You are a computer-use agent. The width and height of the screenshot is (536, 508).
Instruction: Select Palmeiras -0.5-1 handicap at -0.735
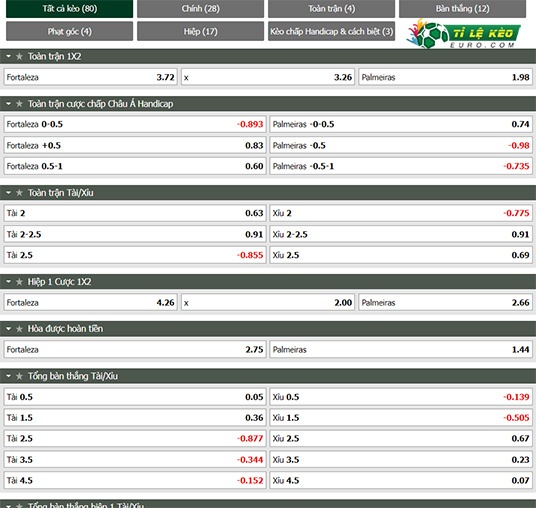pos(401,166)
